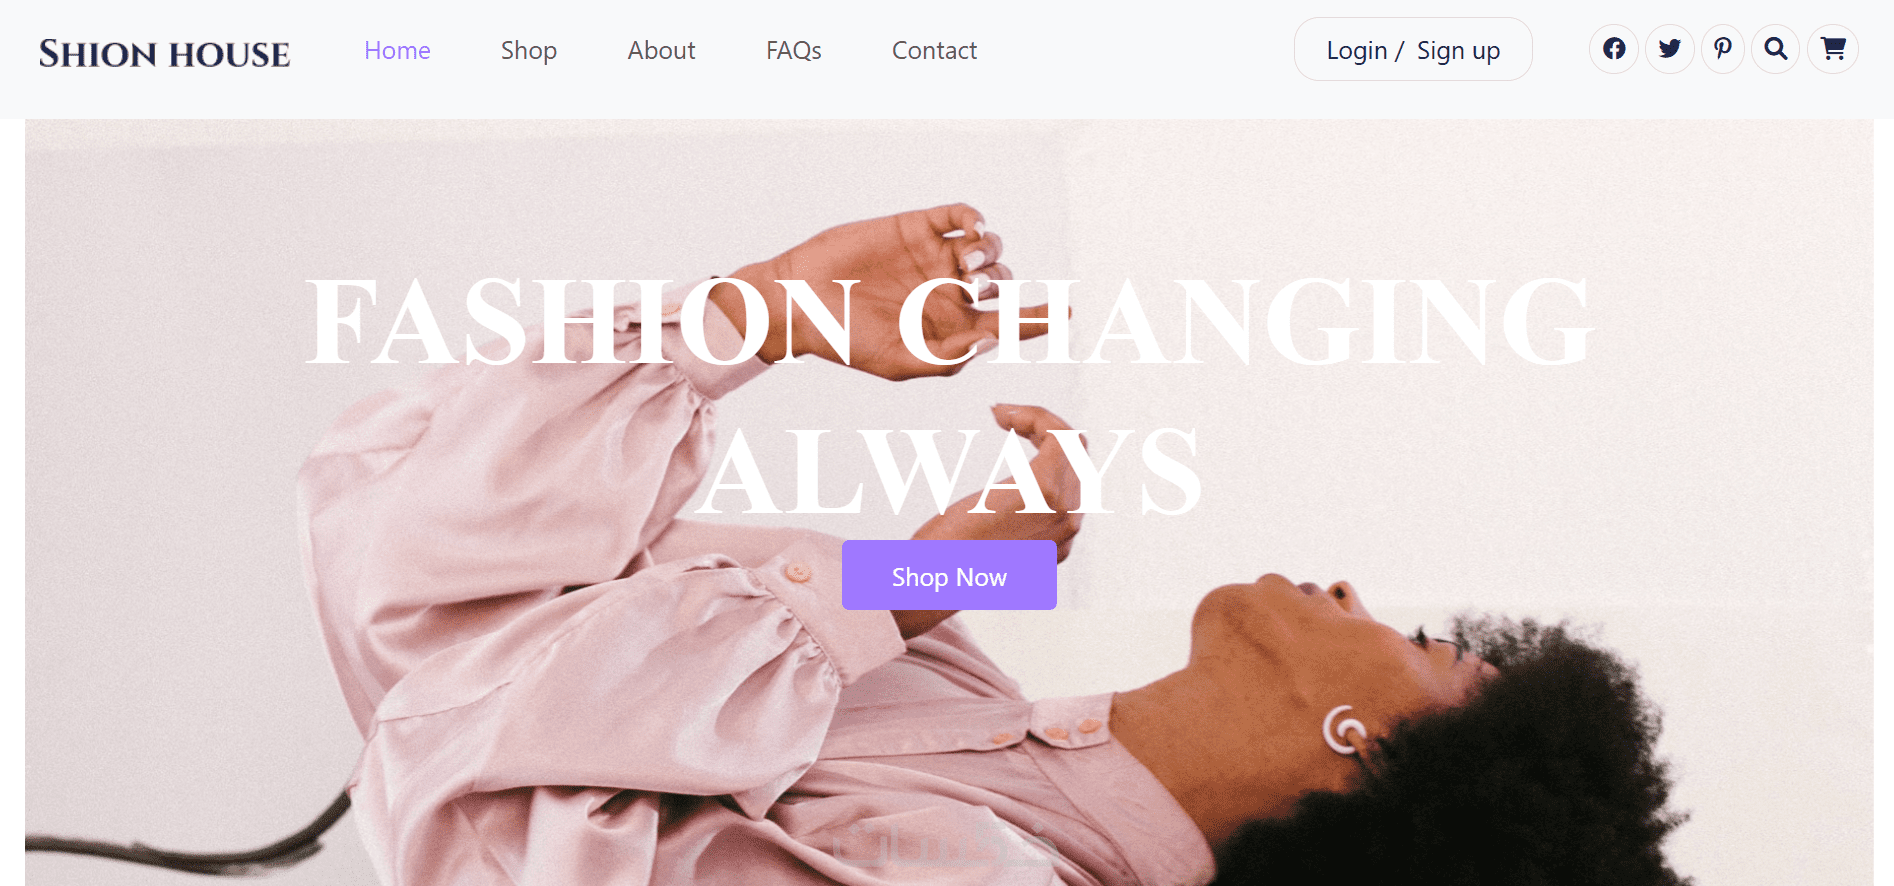Open the shopping cart icon

coord(1833,49)
